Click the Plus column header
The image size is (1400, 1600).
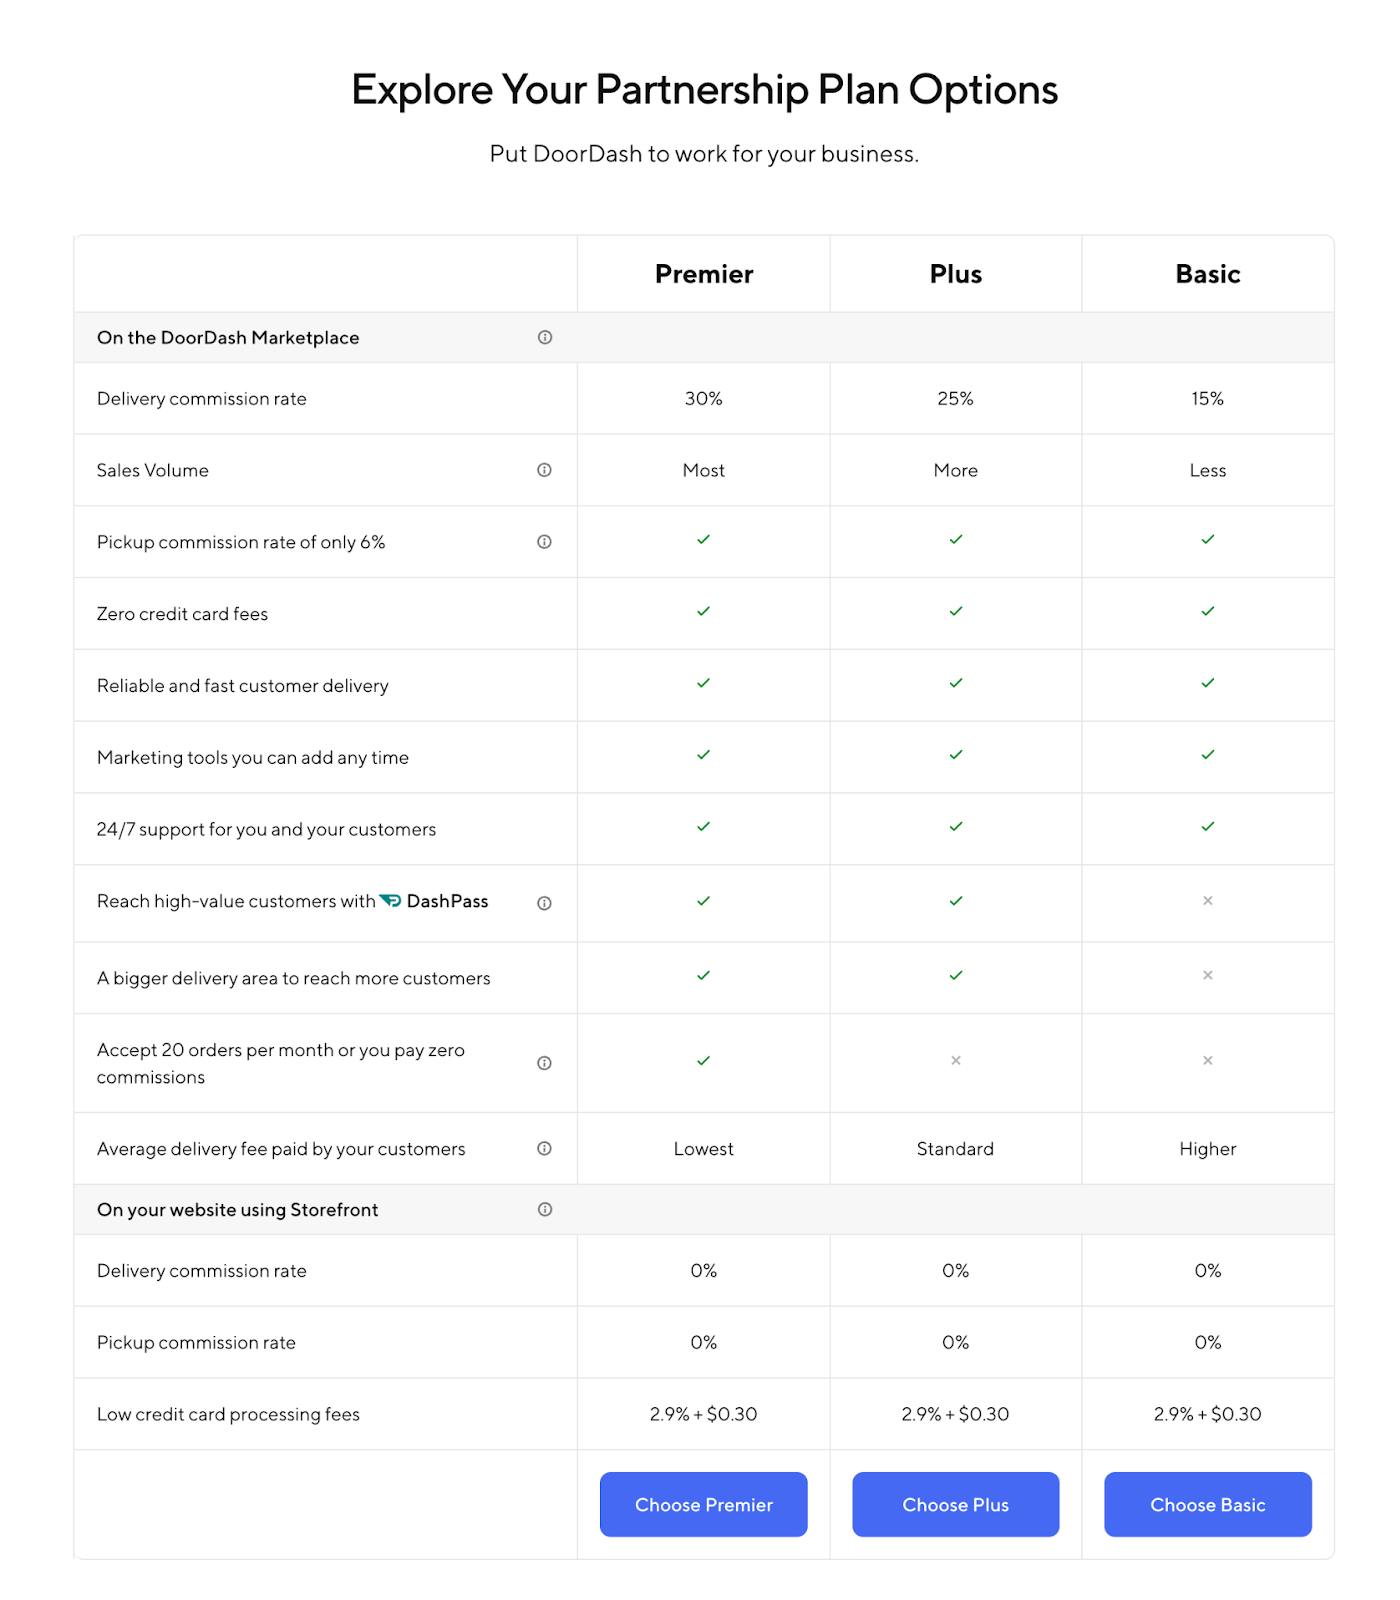coord(955,274)
